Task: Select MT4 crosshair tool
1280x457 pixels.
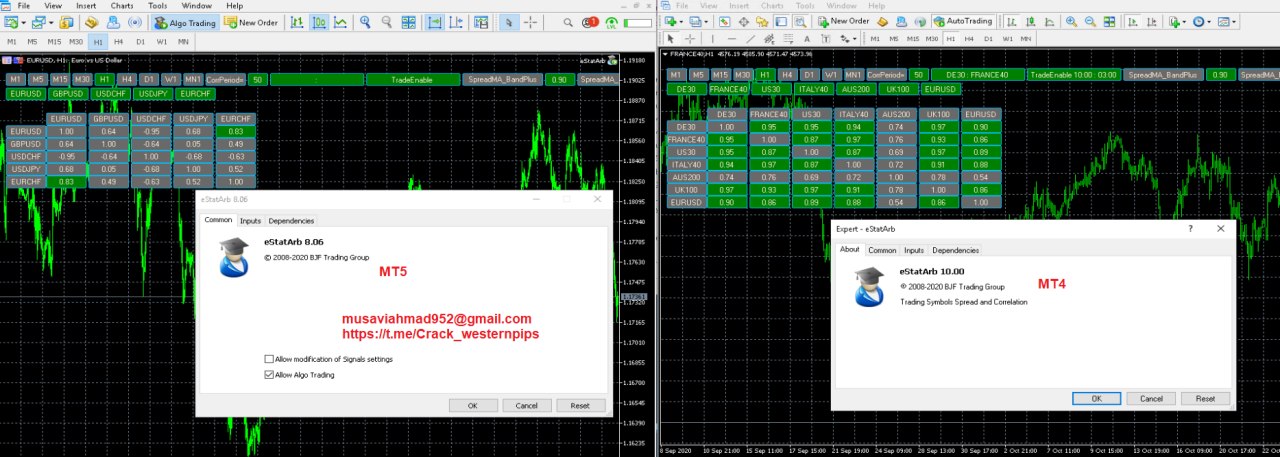Action: 690,39
